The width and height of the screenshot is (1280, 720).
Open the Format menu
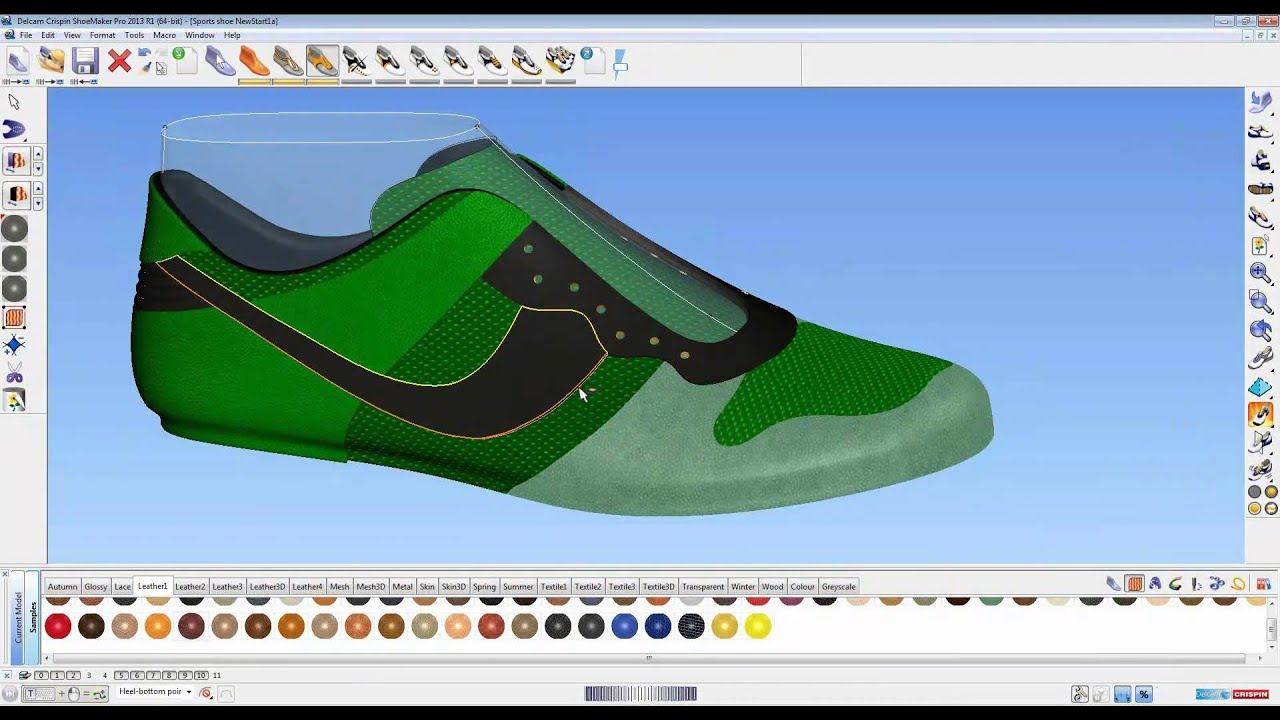102,35
